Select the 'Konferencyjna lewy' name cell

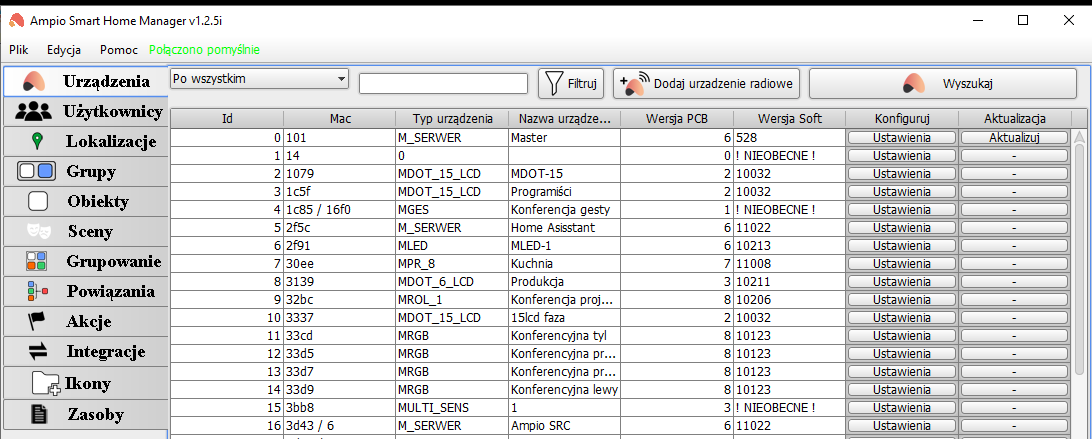click(565, 390)
